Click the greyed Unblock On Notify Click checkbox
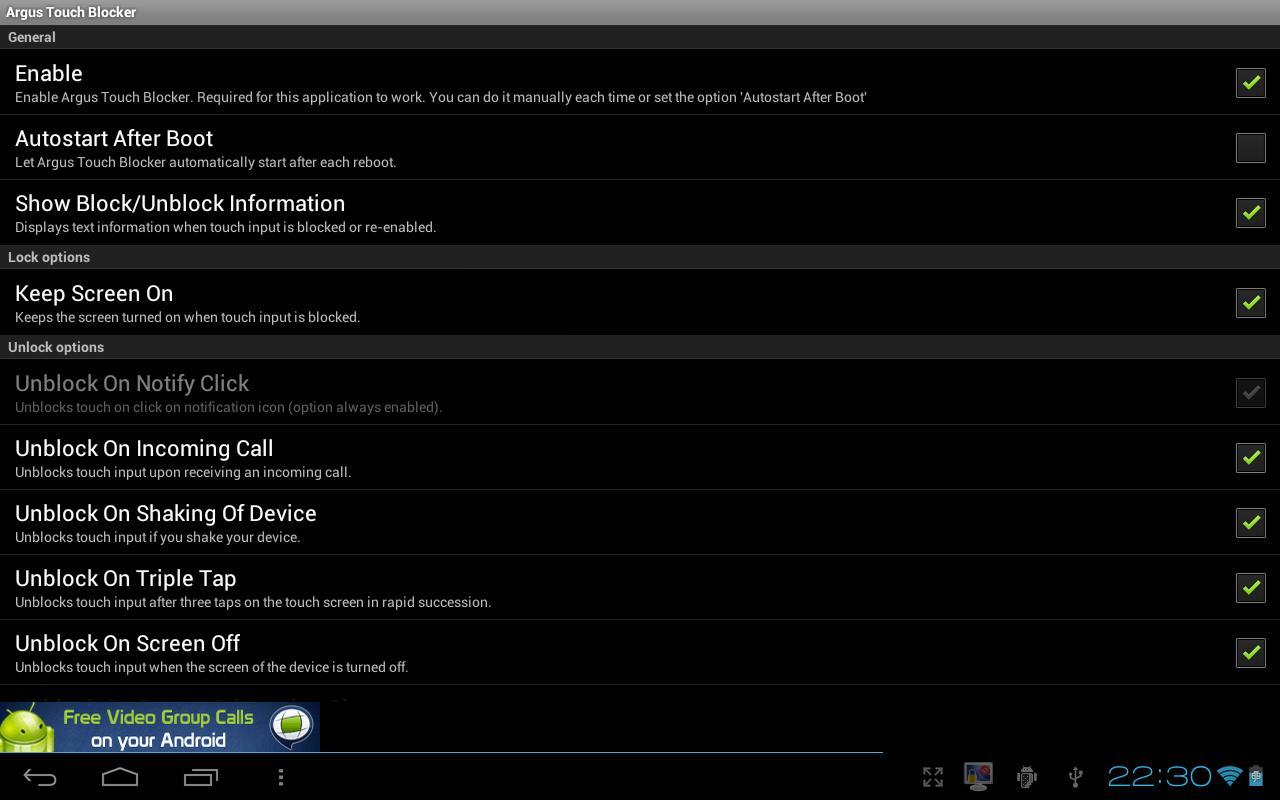Viewport: 1280px width, 800px height. [x=1250, y=392]
